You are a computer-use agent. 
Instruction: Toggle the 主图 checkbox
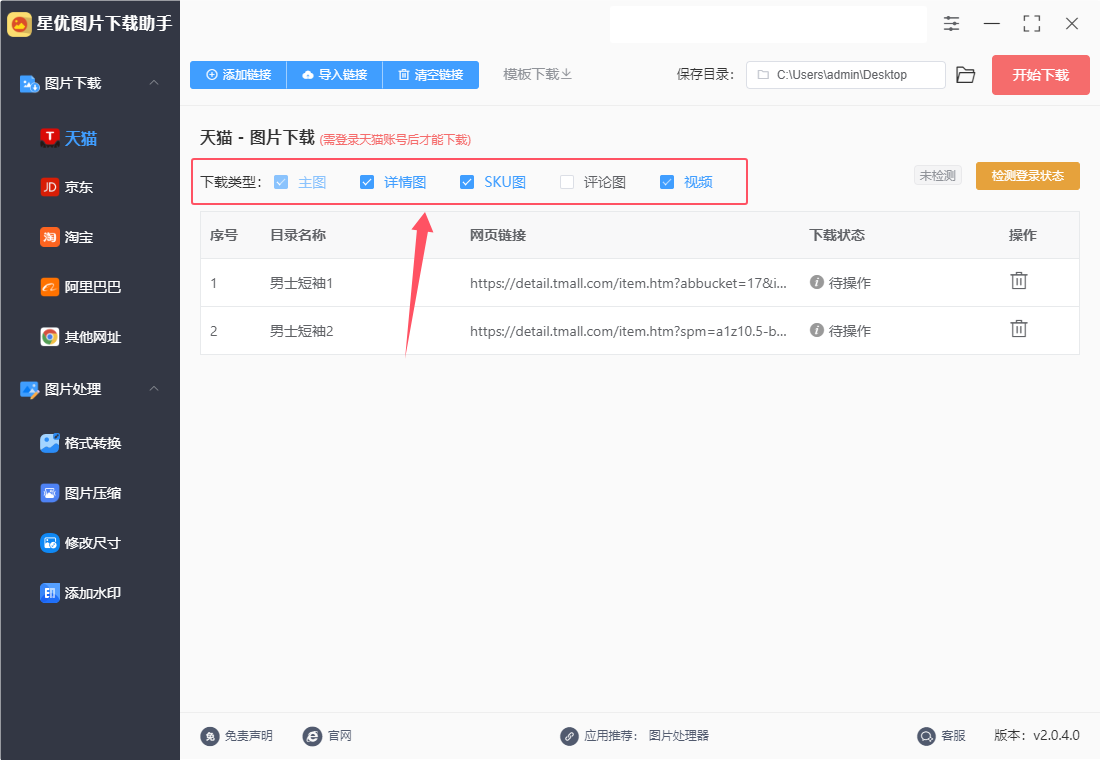coord(281,182)
